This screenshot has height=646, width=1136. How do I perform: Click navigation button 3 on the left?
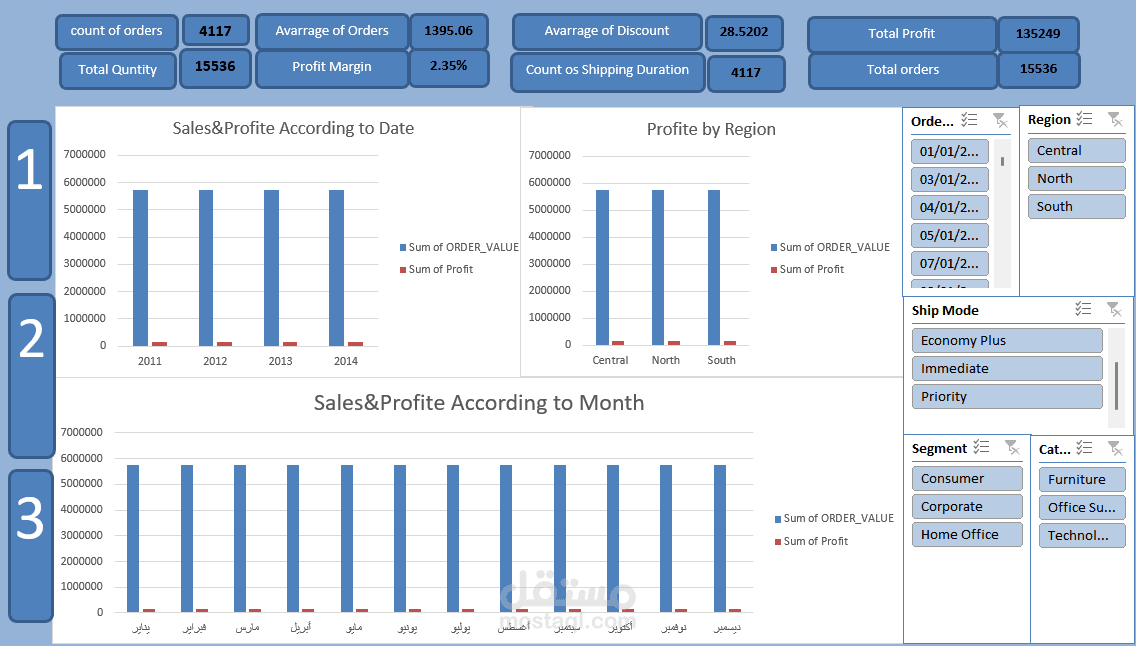(x=29, y=541)
